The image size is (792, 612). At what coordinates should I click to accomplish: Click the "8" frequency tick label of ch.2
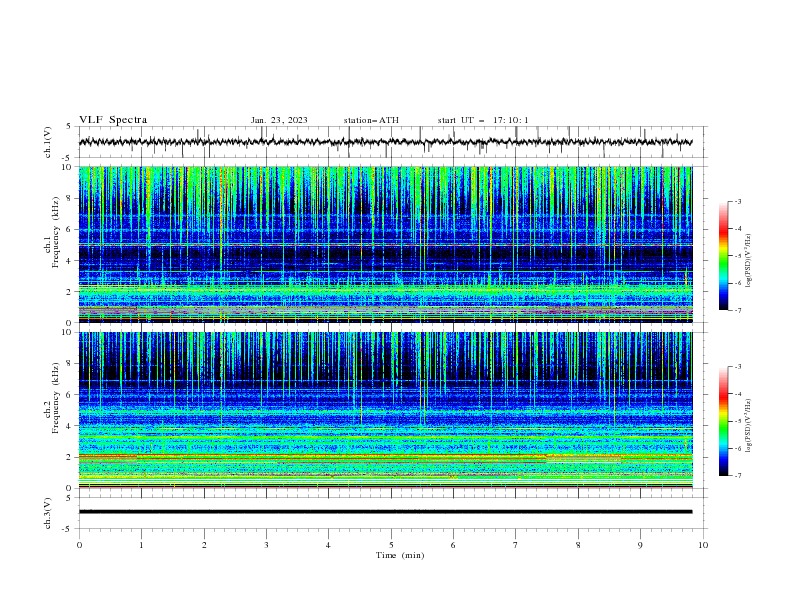pyautogui.click(x=69, y=364)
